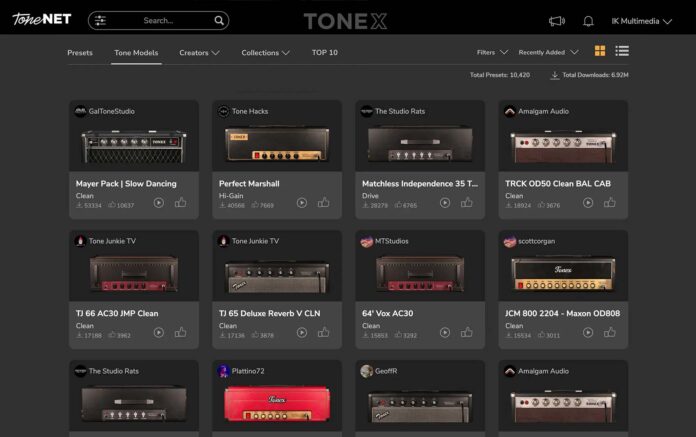Play JCM 800 2204 Maxon OD808 preview
The width and height of the screenshot is (696, 437).
click(588, 332)
